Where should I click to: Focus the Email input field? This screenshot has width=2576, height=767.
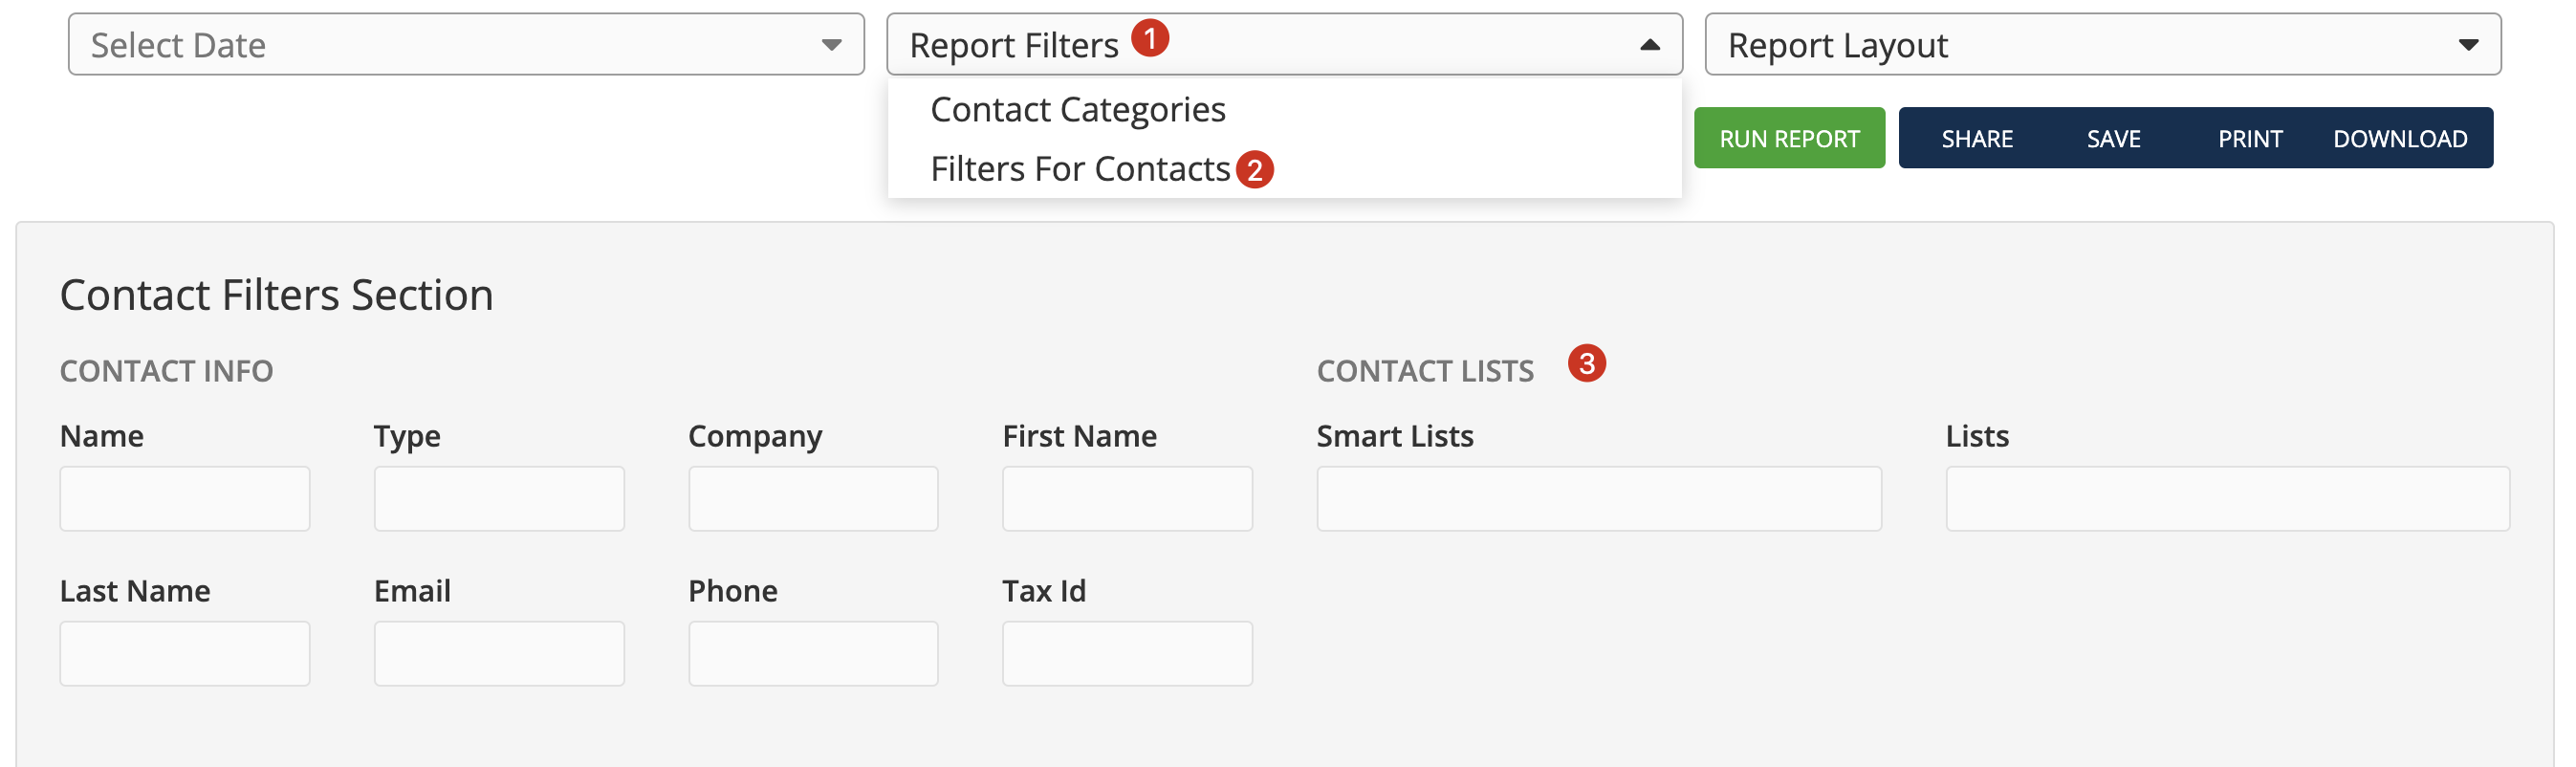pos(499,653)
